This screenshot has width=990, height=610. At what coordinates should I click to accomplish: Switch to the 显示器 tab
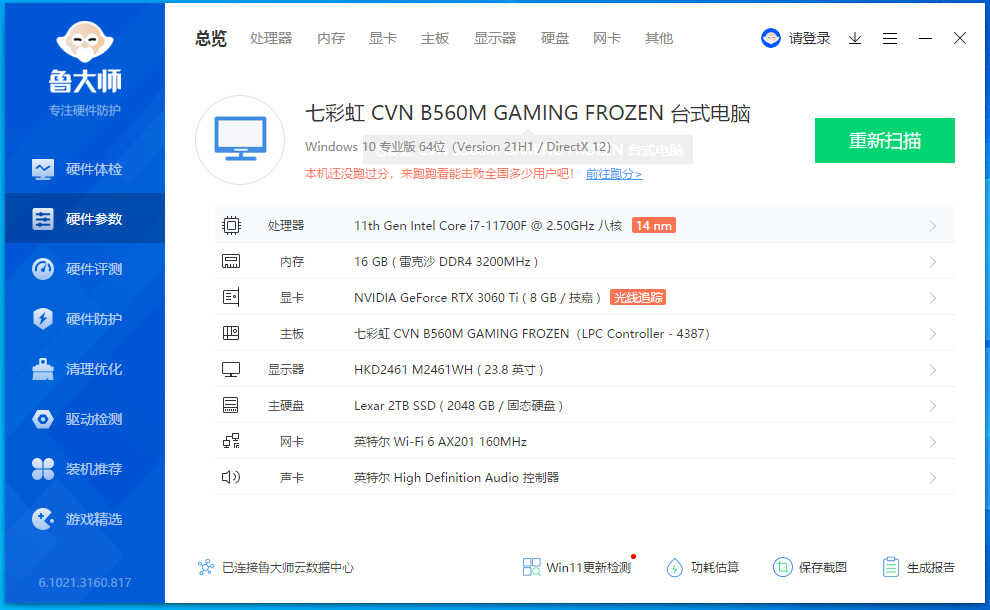[495, 39]
